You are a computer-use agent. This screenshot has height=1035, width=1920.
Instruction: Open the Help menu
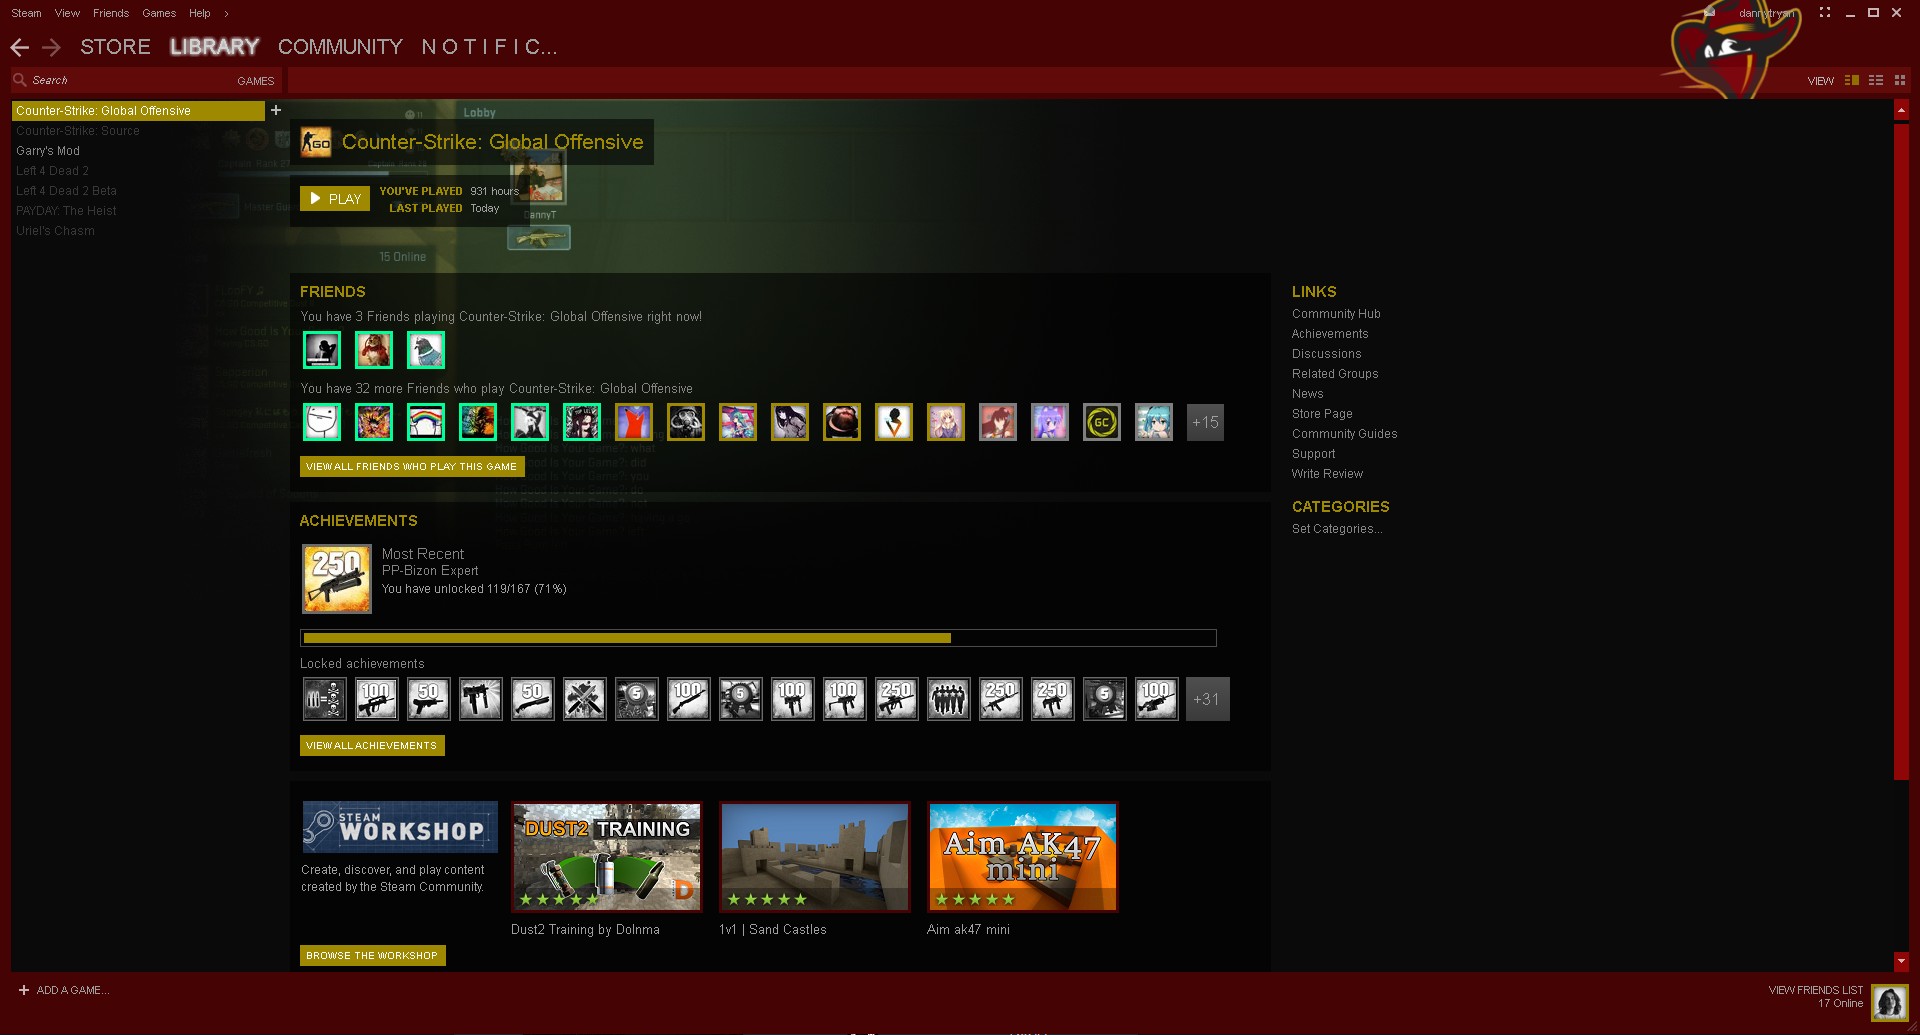click(x=200, y=13)
